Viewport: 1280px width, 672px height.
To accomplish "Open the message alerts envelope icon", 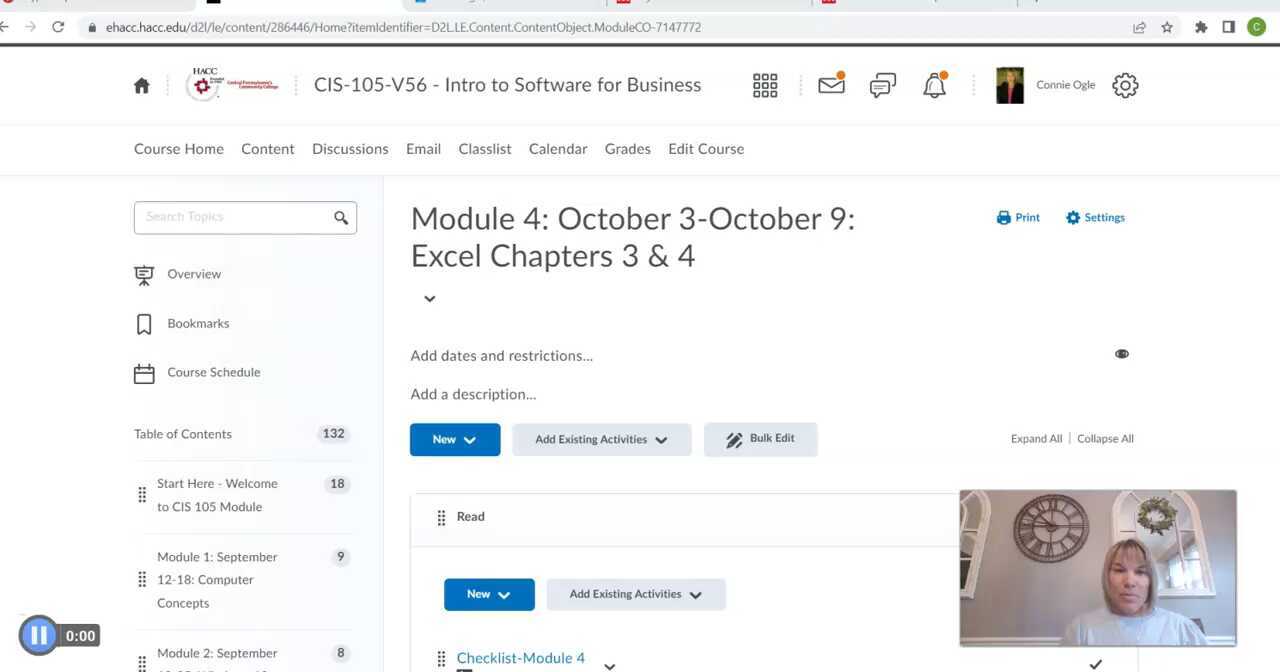I will click(x=831, y=86).
